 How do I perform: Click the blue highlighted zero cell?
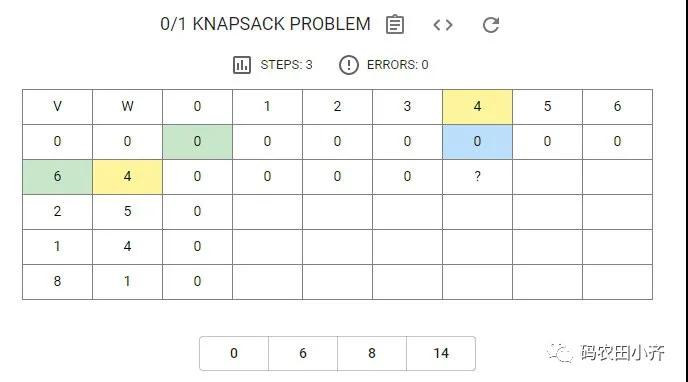click(x=477, y=142)
